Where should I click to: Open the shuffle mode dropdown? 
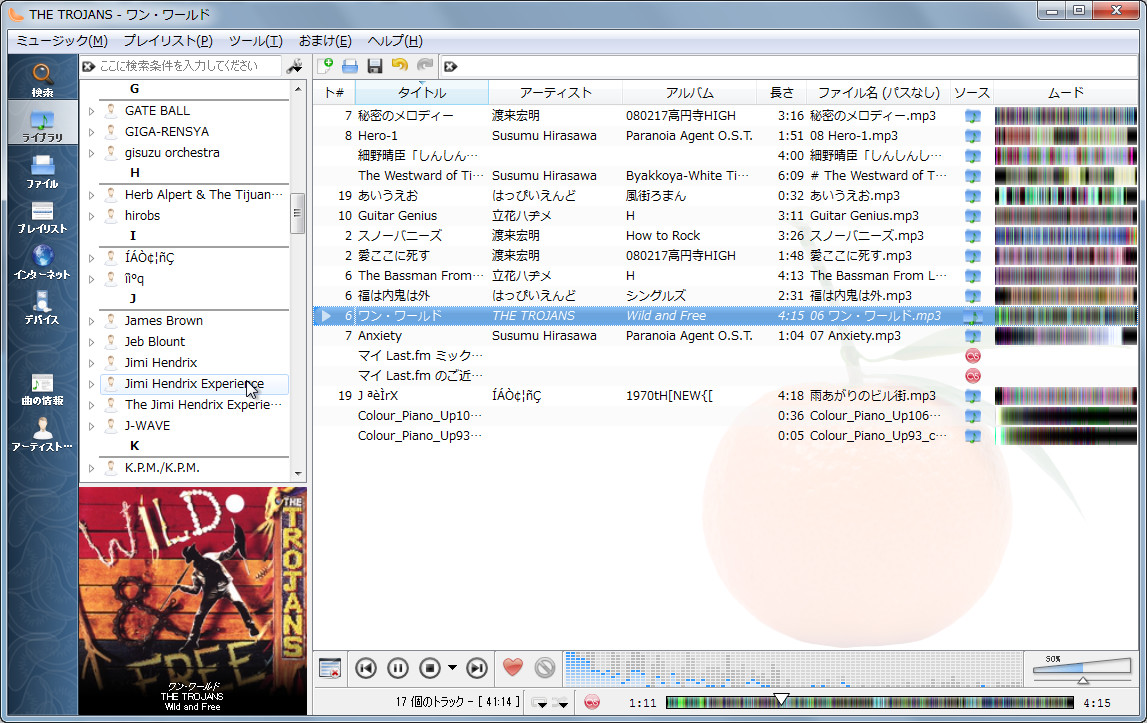pos(561,703)
